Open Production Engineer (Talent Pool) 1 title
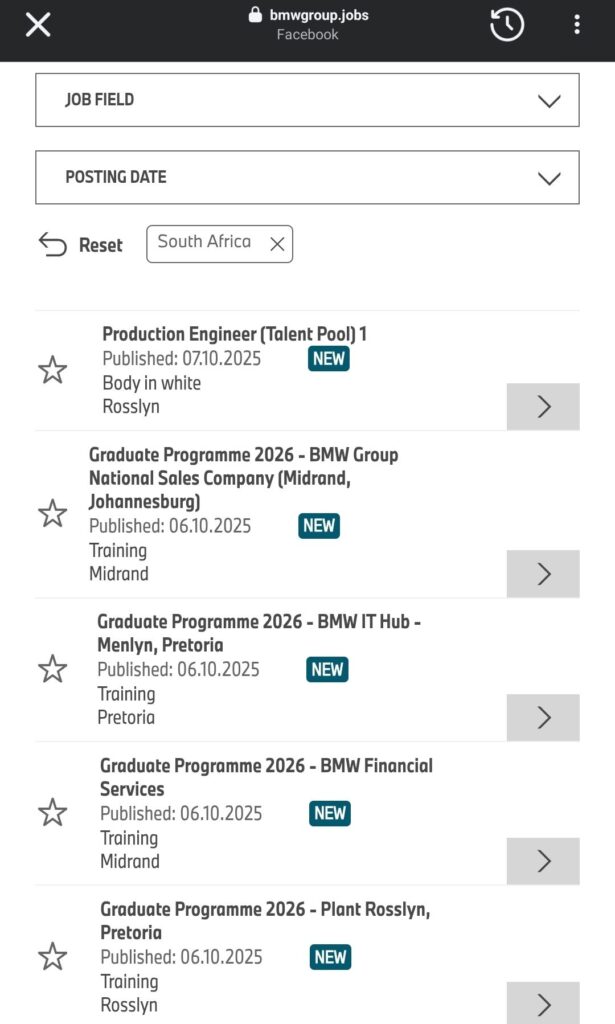 pos(234,334)
